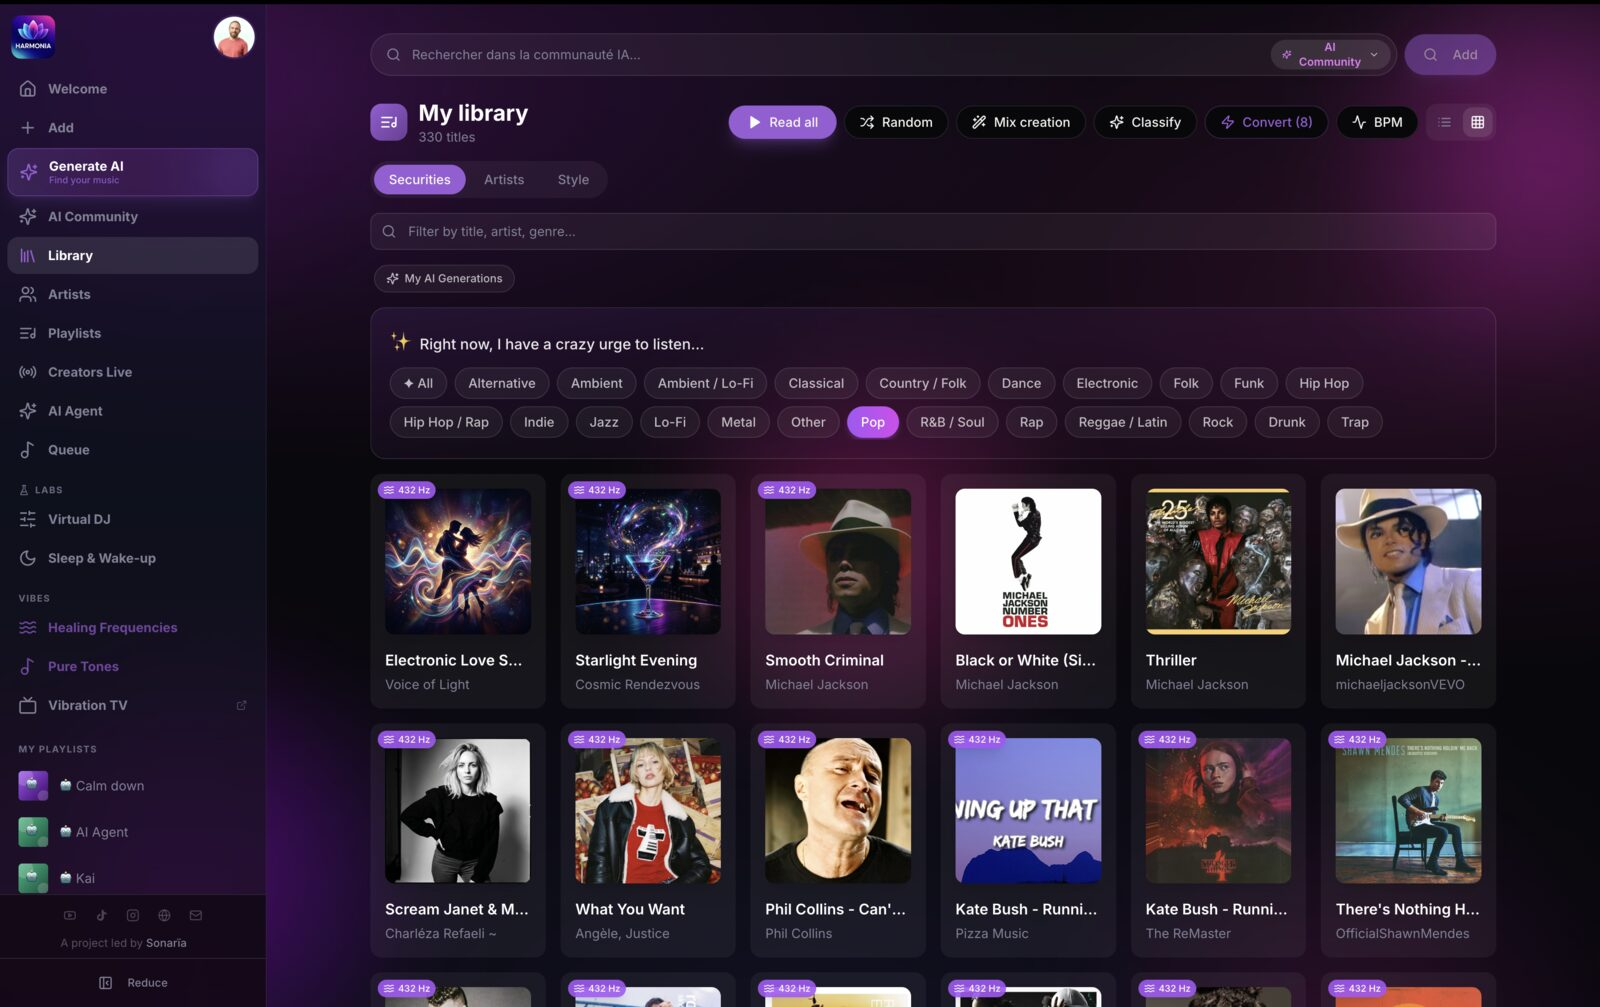Expand the AI Community search scope dropdown
The height and width of the screenshot is (1007, 1600).
tap(1332, 55)
